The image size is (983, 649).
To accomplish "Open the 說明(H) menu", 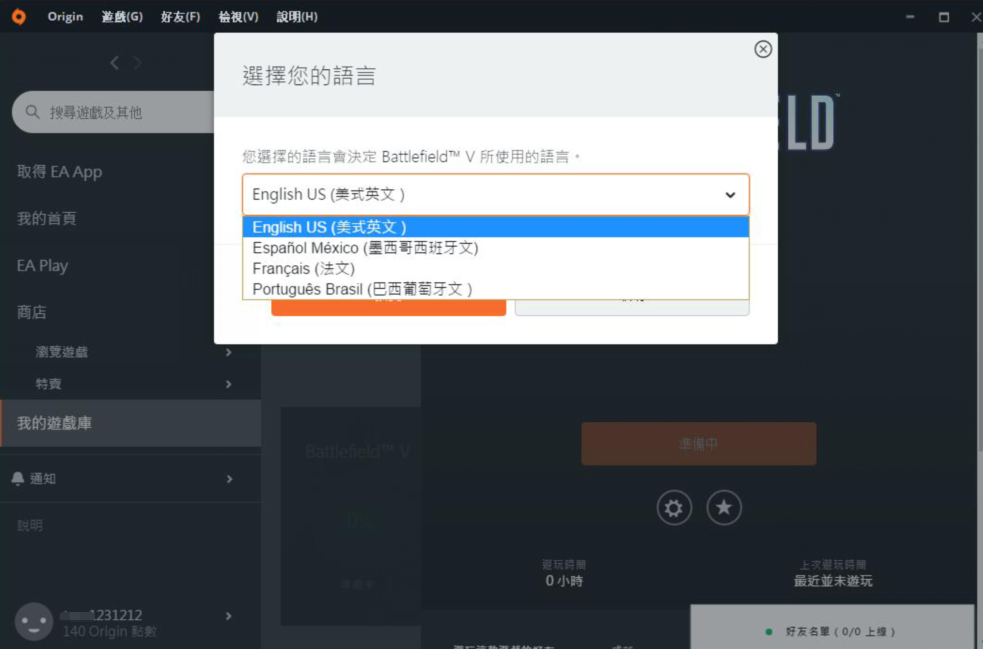I will pos(297,16).
